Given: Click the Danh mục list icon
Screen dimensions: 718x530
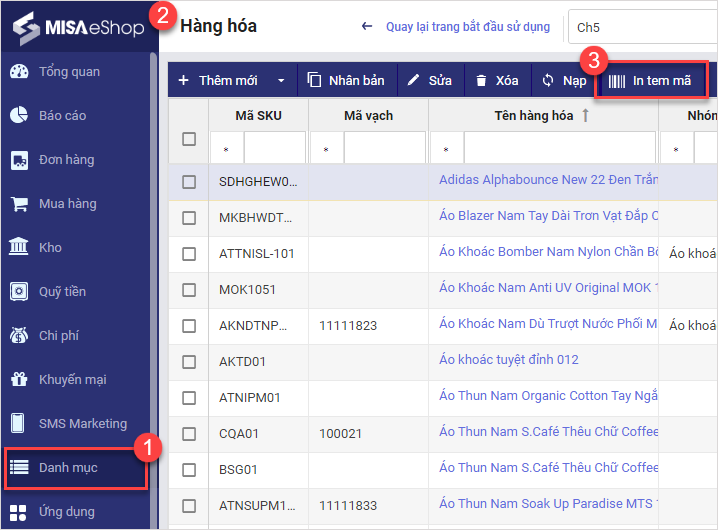Looking at the screenshot, I should click(19, 467).
